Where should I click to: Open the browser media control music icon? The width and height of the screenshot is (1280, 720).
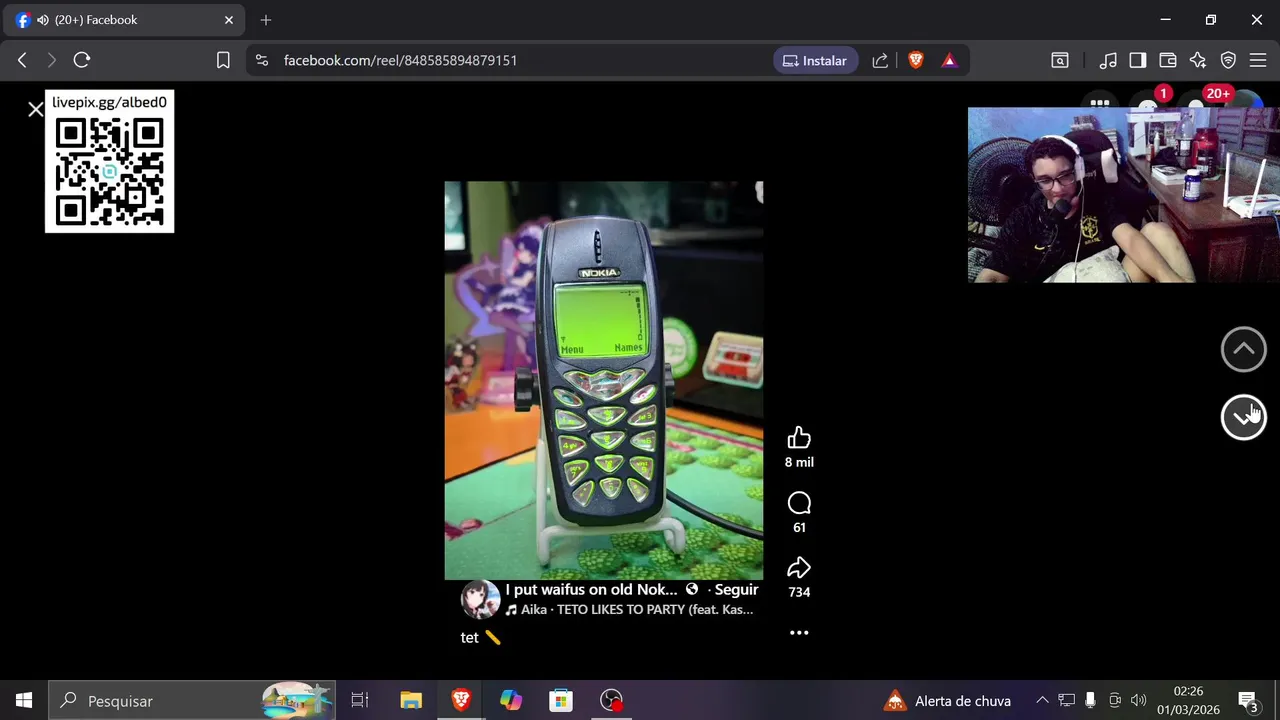pos(1108,60)
